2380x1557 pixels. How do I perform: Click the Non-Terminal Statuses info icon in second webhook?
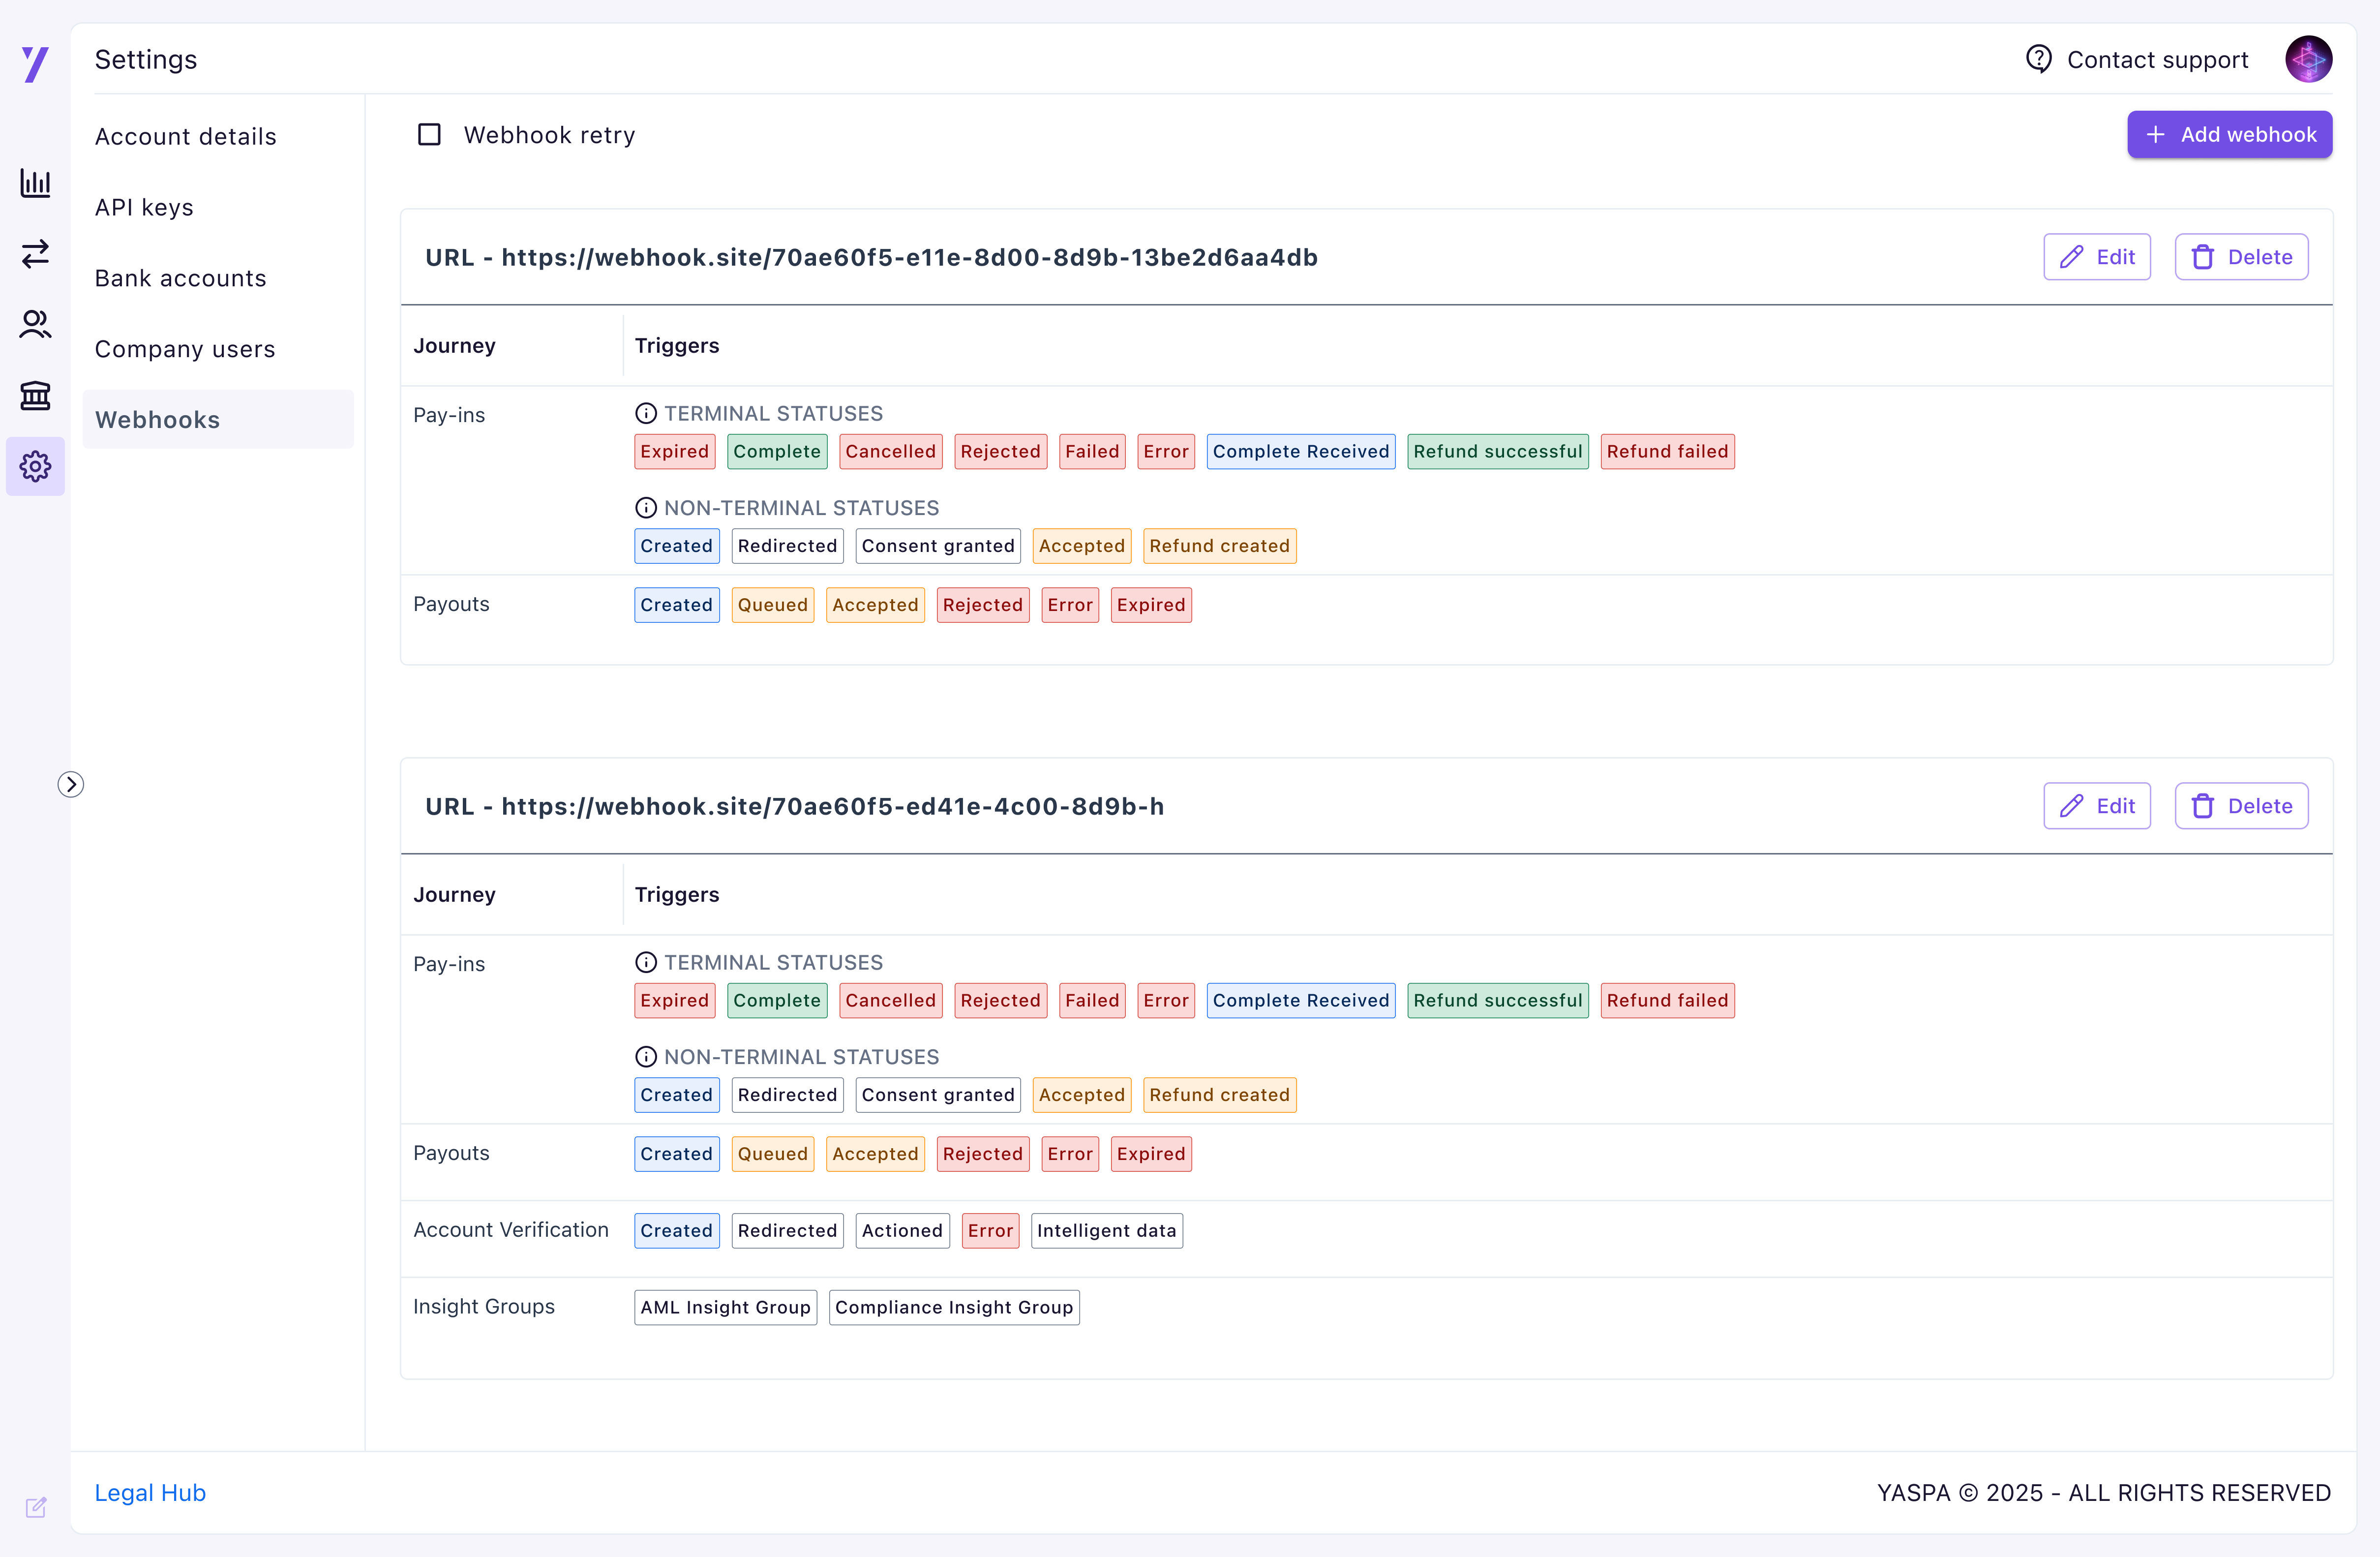(x=646, y=1057)
